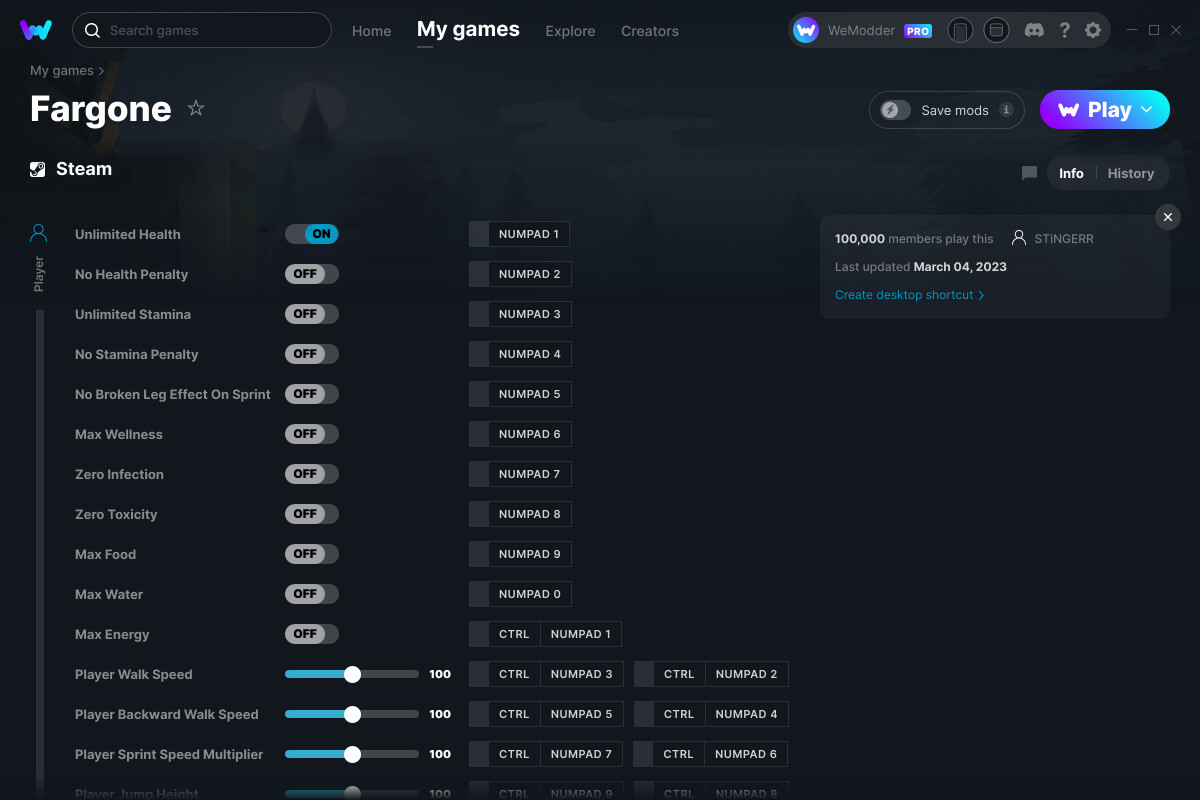Click hotkey box left of NUMPAD 9 for Max Food

[479, 554]
